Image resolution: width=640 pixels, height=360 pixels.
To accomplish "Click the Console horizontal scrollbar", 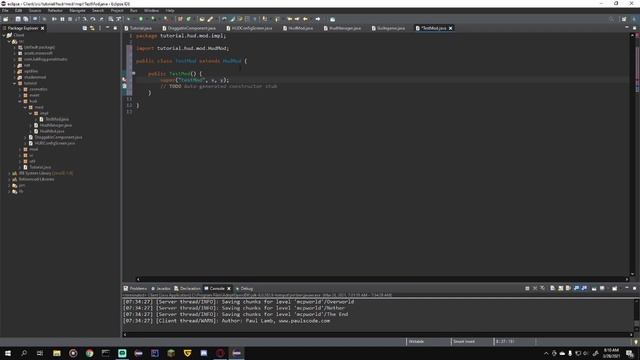I will click(378, 335).
